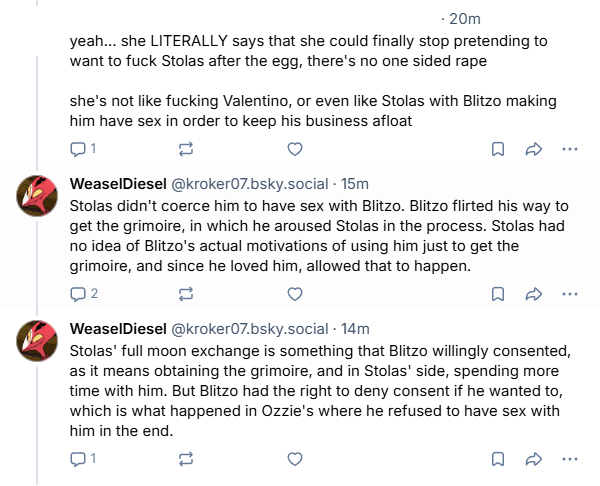Repost WeaselDiesel's 14m full moon post
Viewport: 600px width, 486px height.
click(185, 459)
